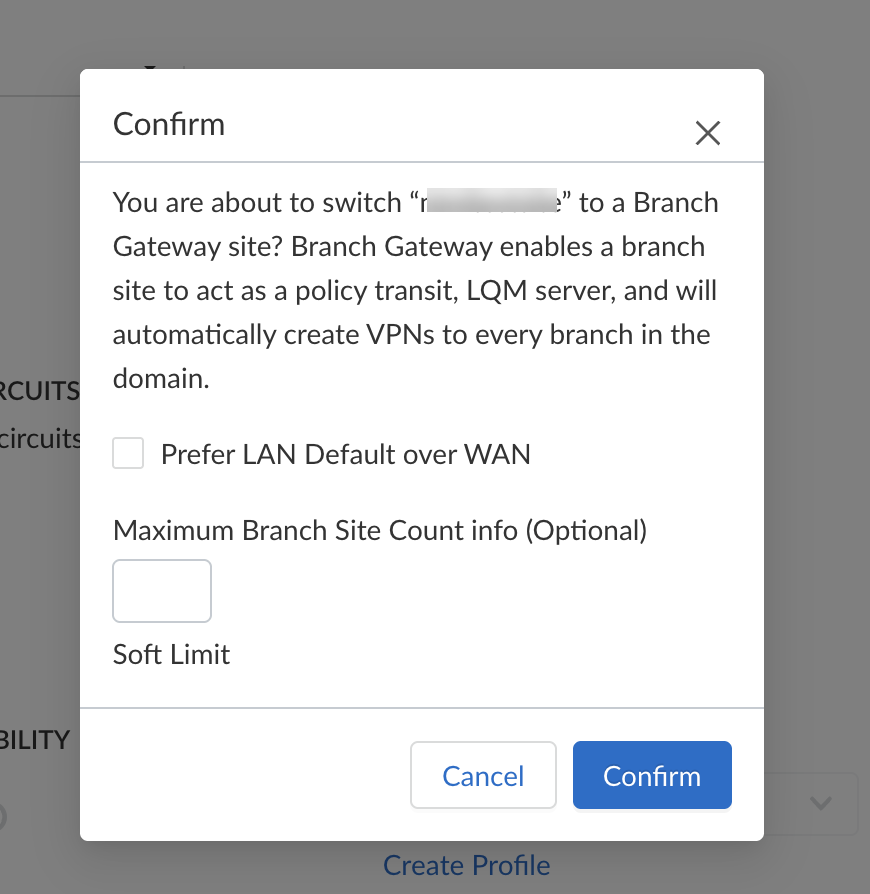
Task: Click the 'CIRCUITS' heading behind the dialog
Action: pos(40,390)
